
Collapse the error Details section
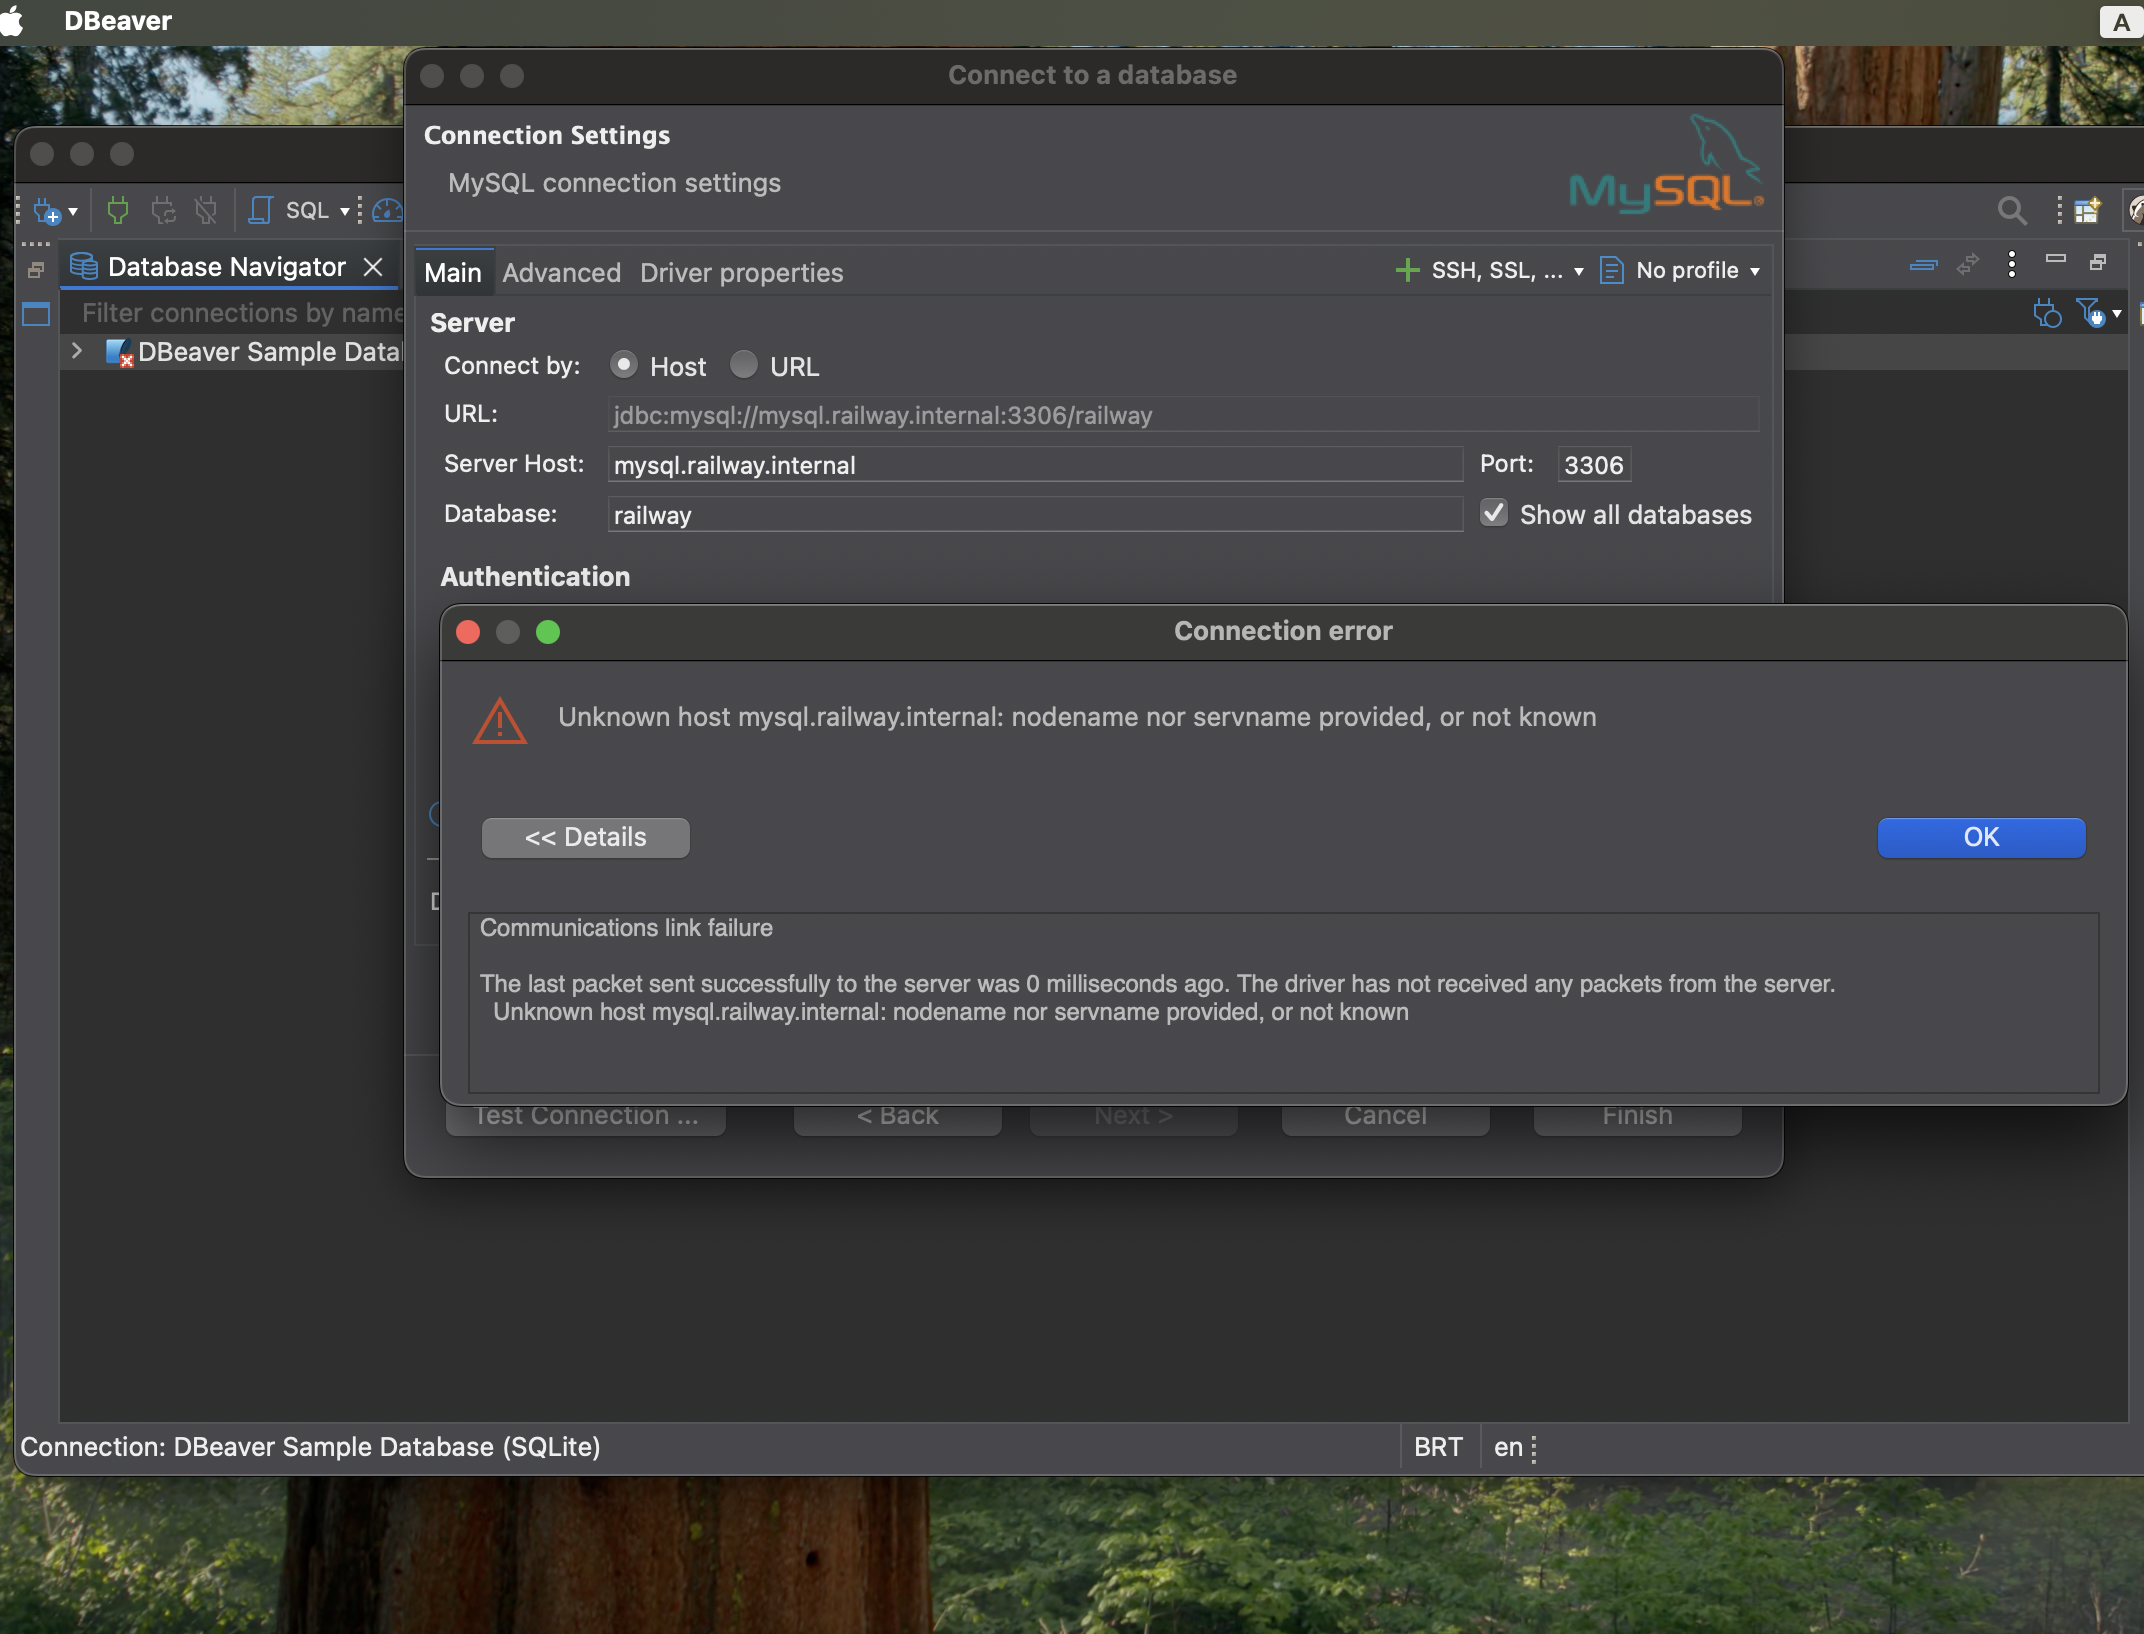585,837
